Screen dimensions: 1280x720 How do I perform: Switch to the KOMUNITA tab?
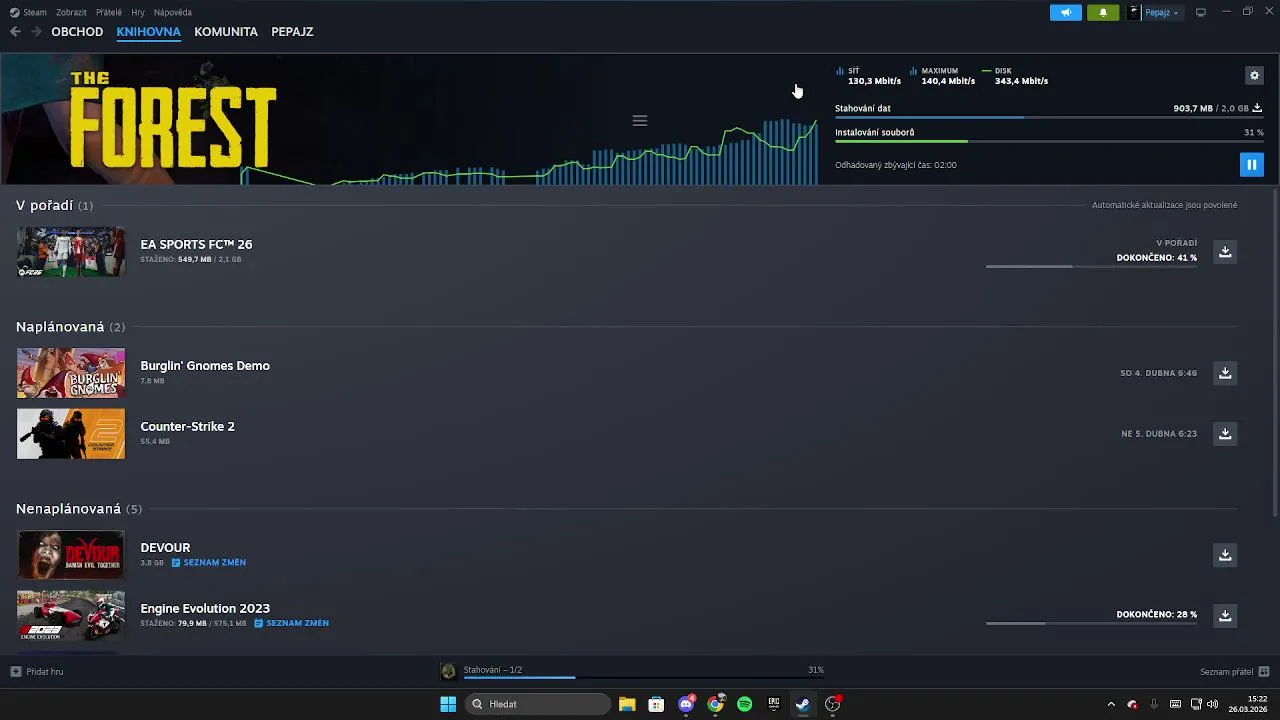(226, 31)
